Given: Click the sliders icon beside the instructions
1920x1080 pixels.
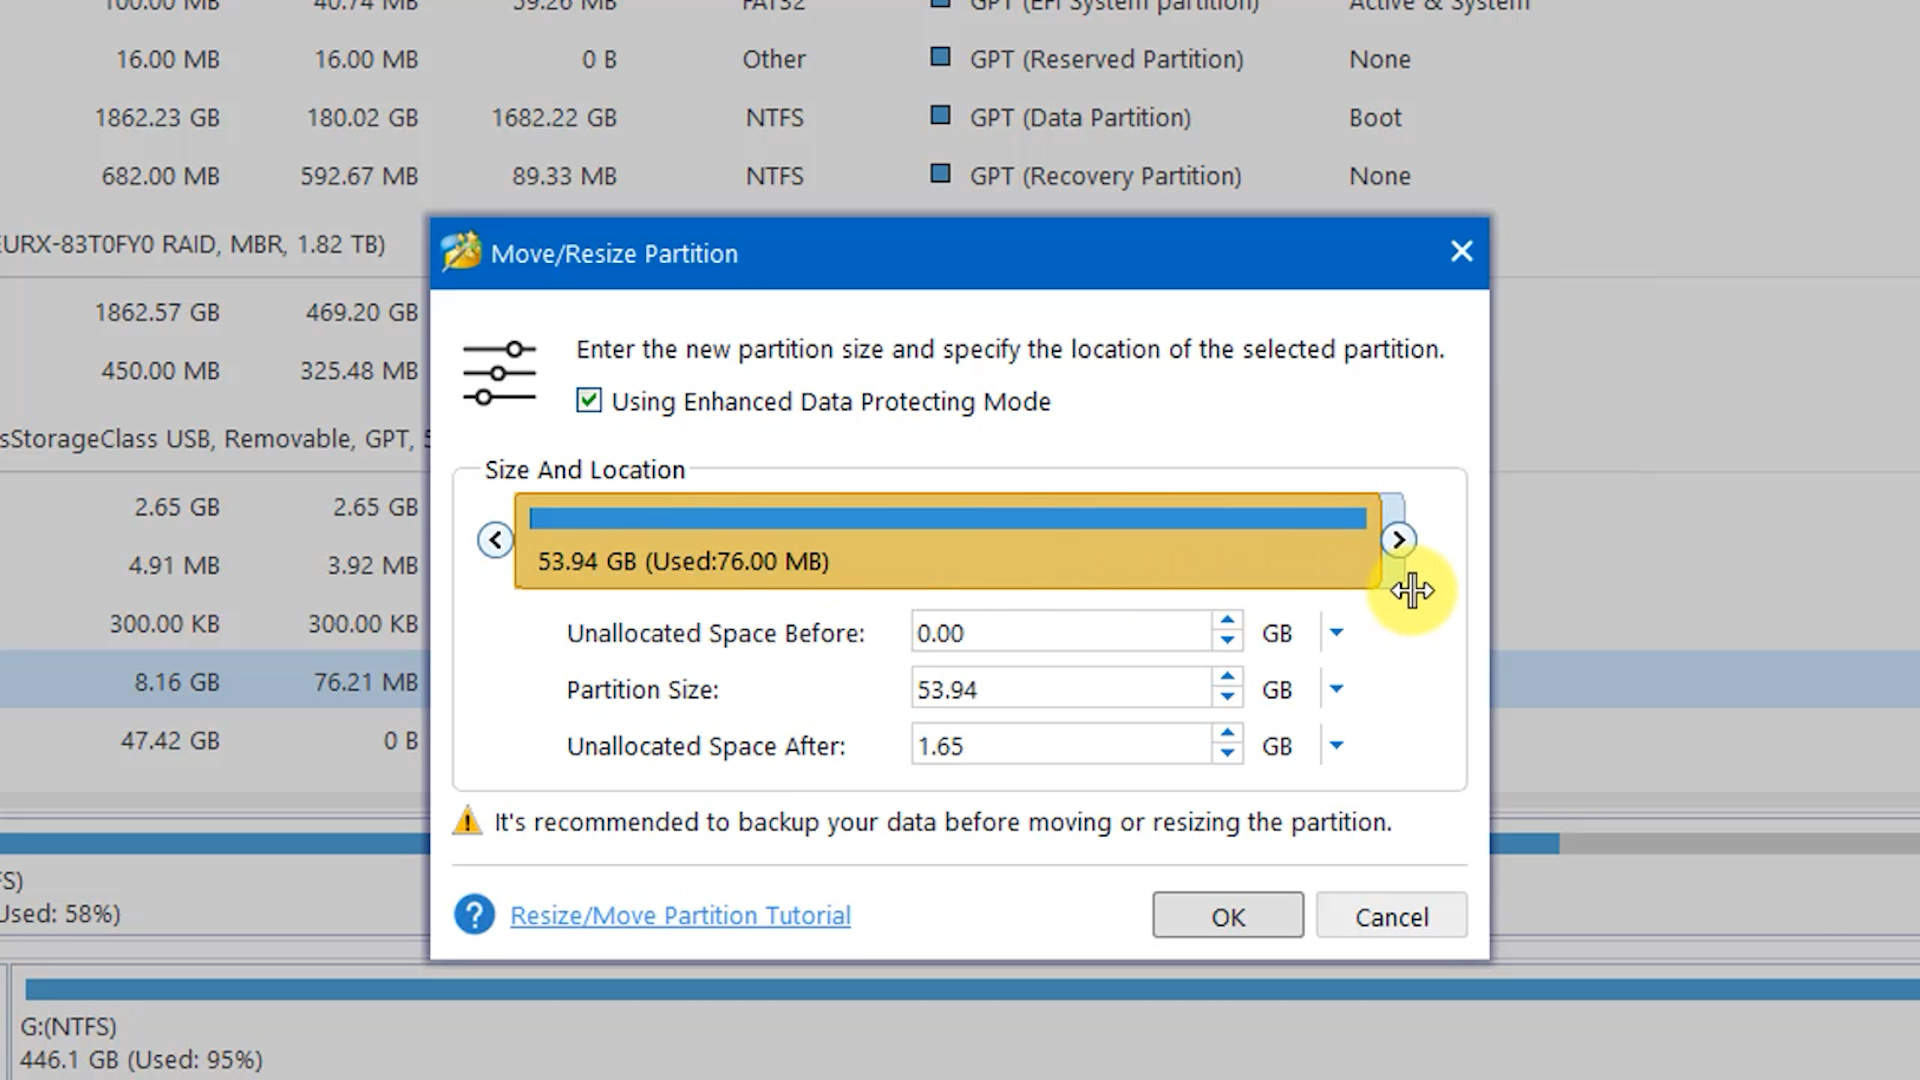Looking at the screenshot, I should [x=499, y=372].
